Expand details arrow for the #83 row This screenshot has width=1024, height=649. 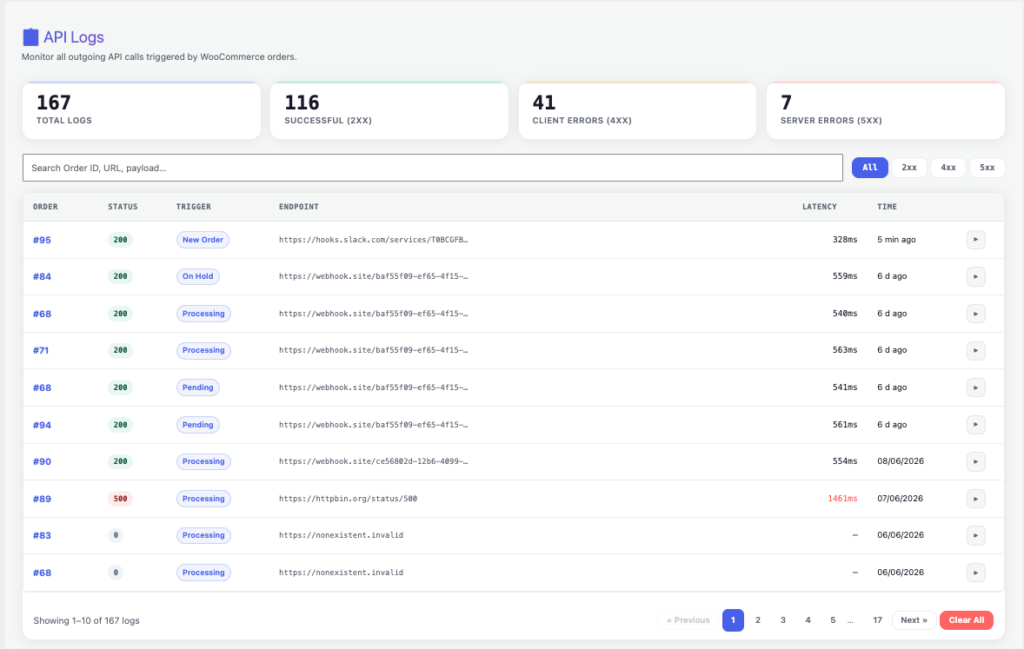[x=976, y=535]
